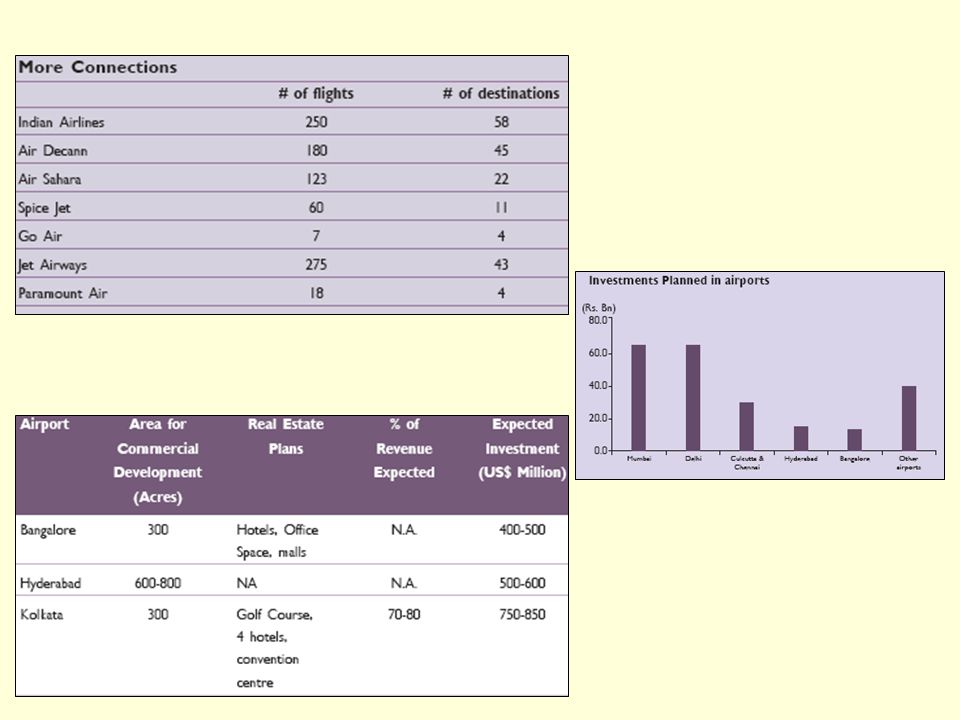The height and width of the screenshot is (720, 960).
Task: Click the Mumbai bar in the chart
Action: (639, 397)
